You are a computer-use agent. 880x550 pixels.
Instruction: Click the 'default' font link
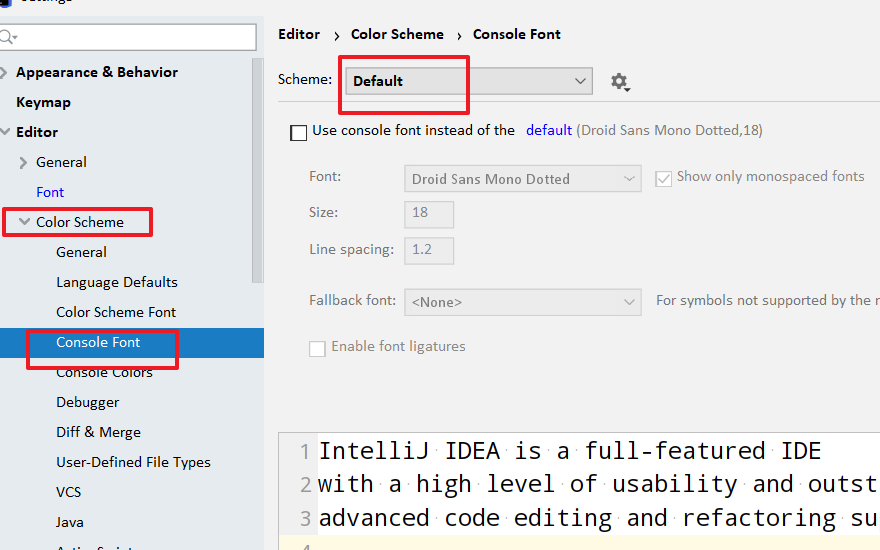tap(549, 130)
